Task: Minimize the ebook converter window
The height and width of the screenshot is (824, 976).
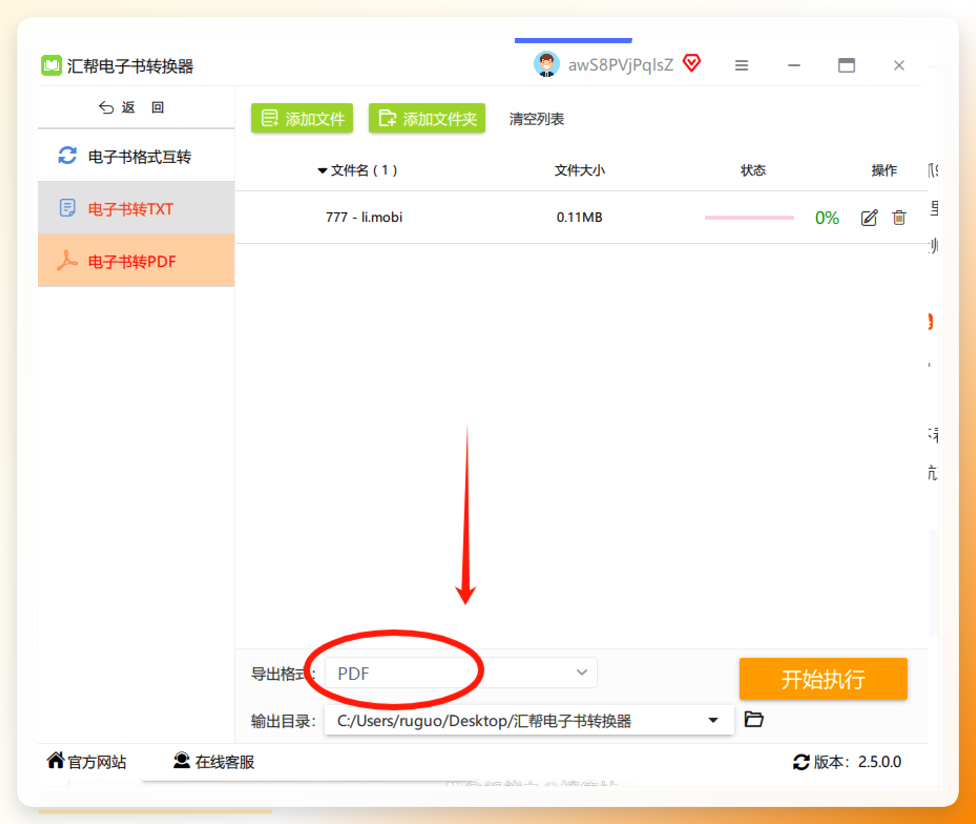Action: click(x=794, y=65)
